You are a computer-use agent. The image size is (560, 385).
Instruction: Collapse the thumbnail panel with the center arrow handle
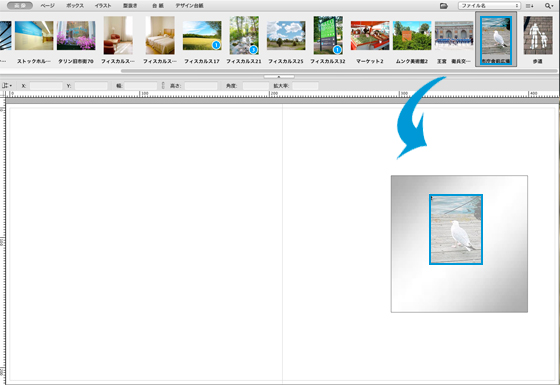click(x=279, y=76)
